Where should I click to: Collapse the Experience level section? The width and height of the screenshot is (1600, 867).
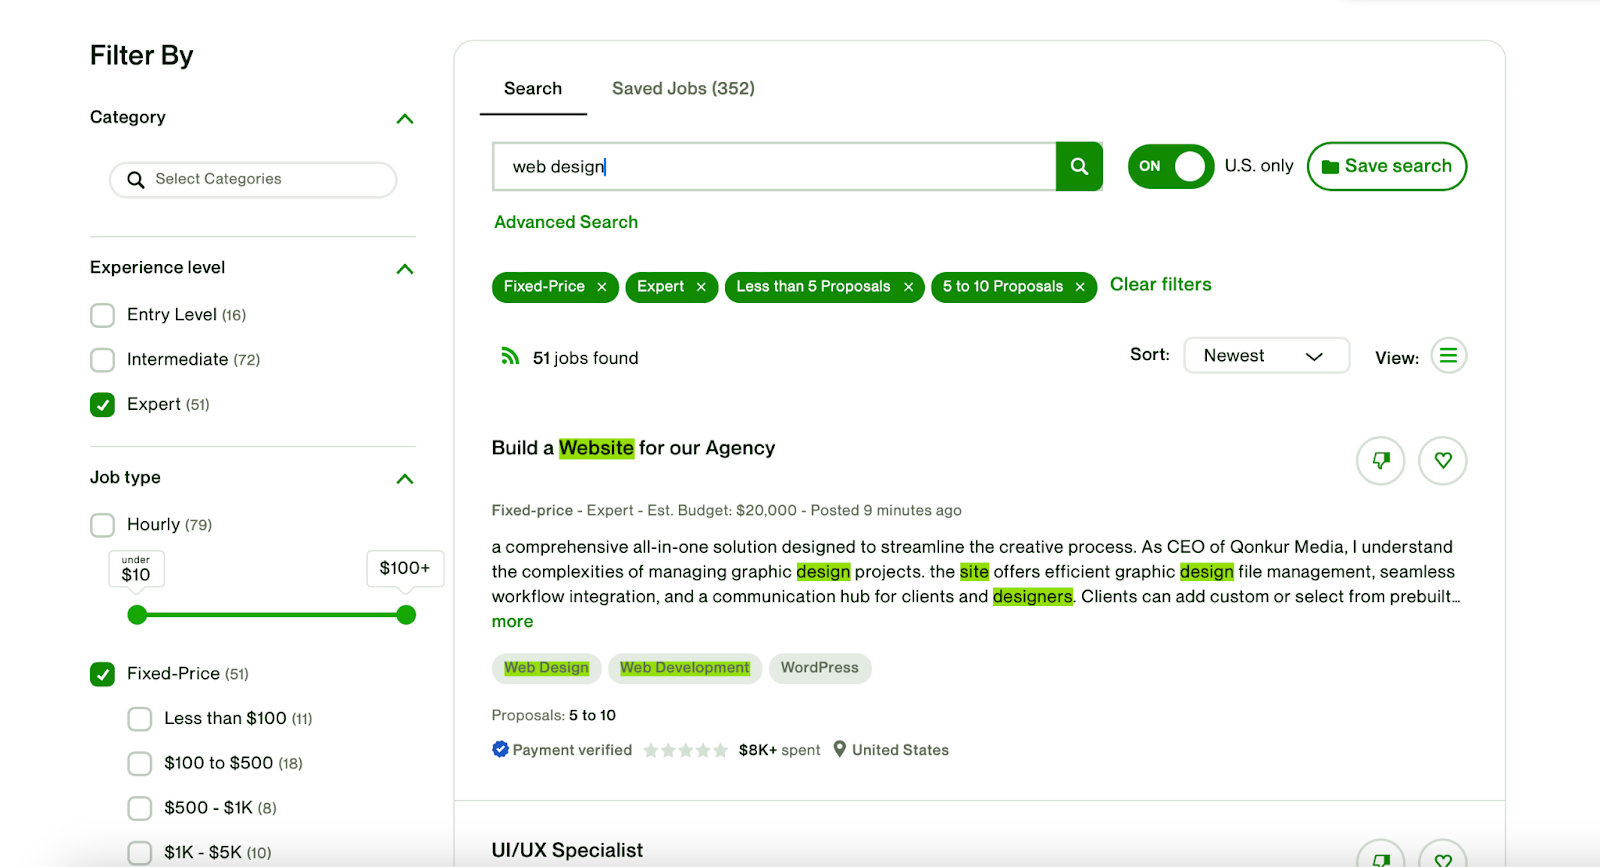tap(405, 269)
